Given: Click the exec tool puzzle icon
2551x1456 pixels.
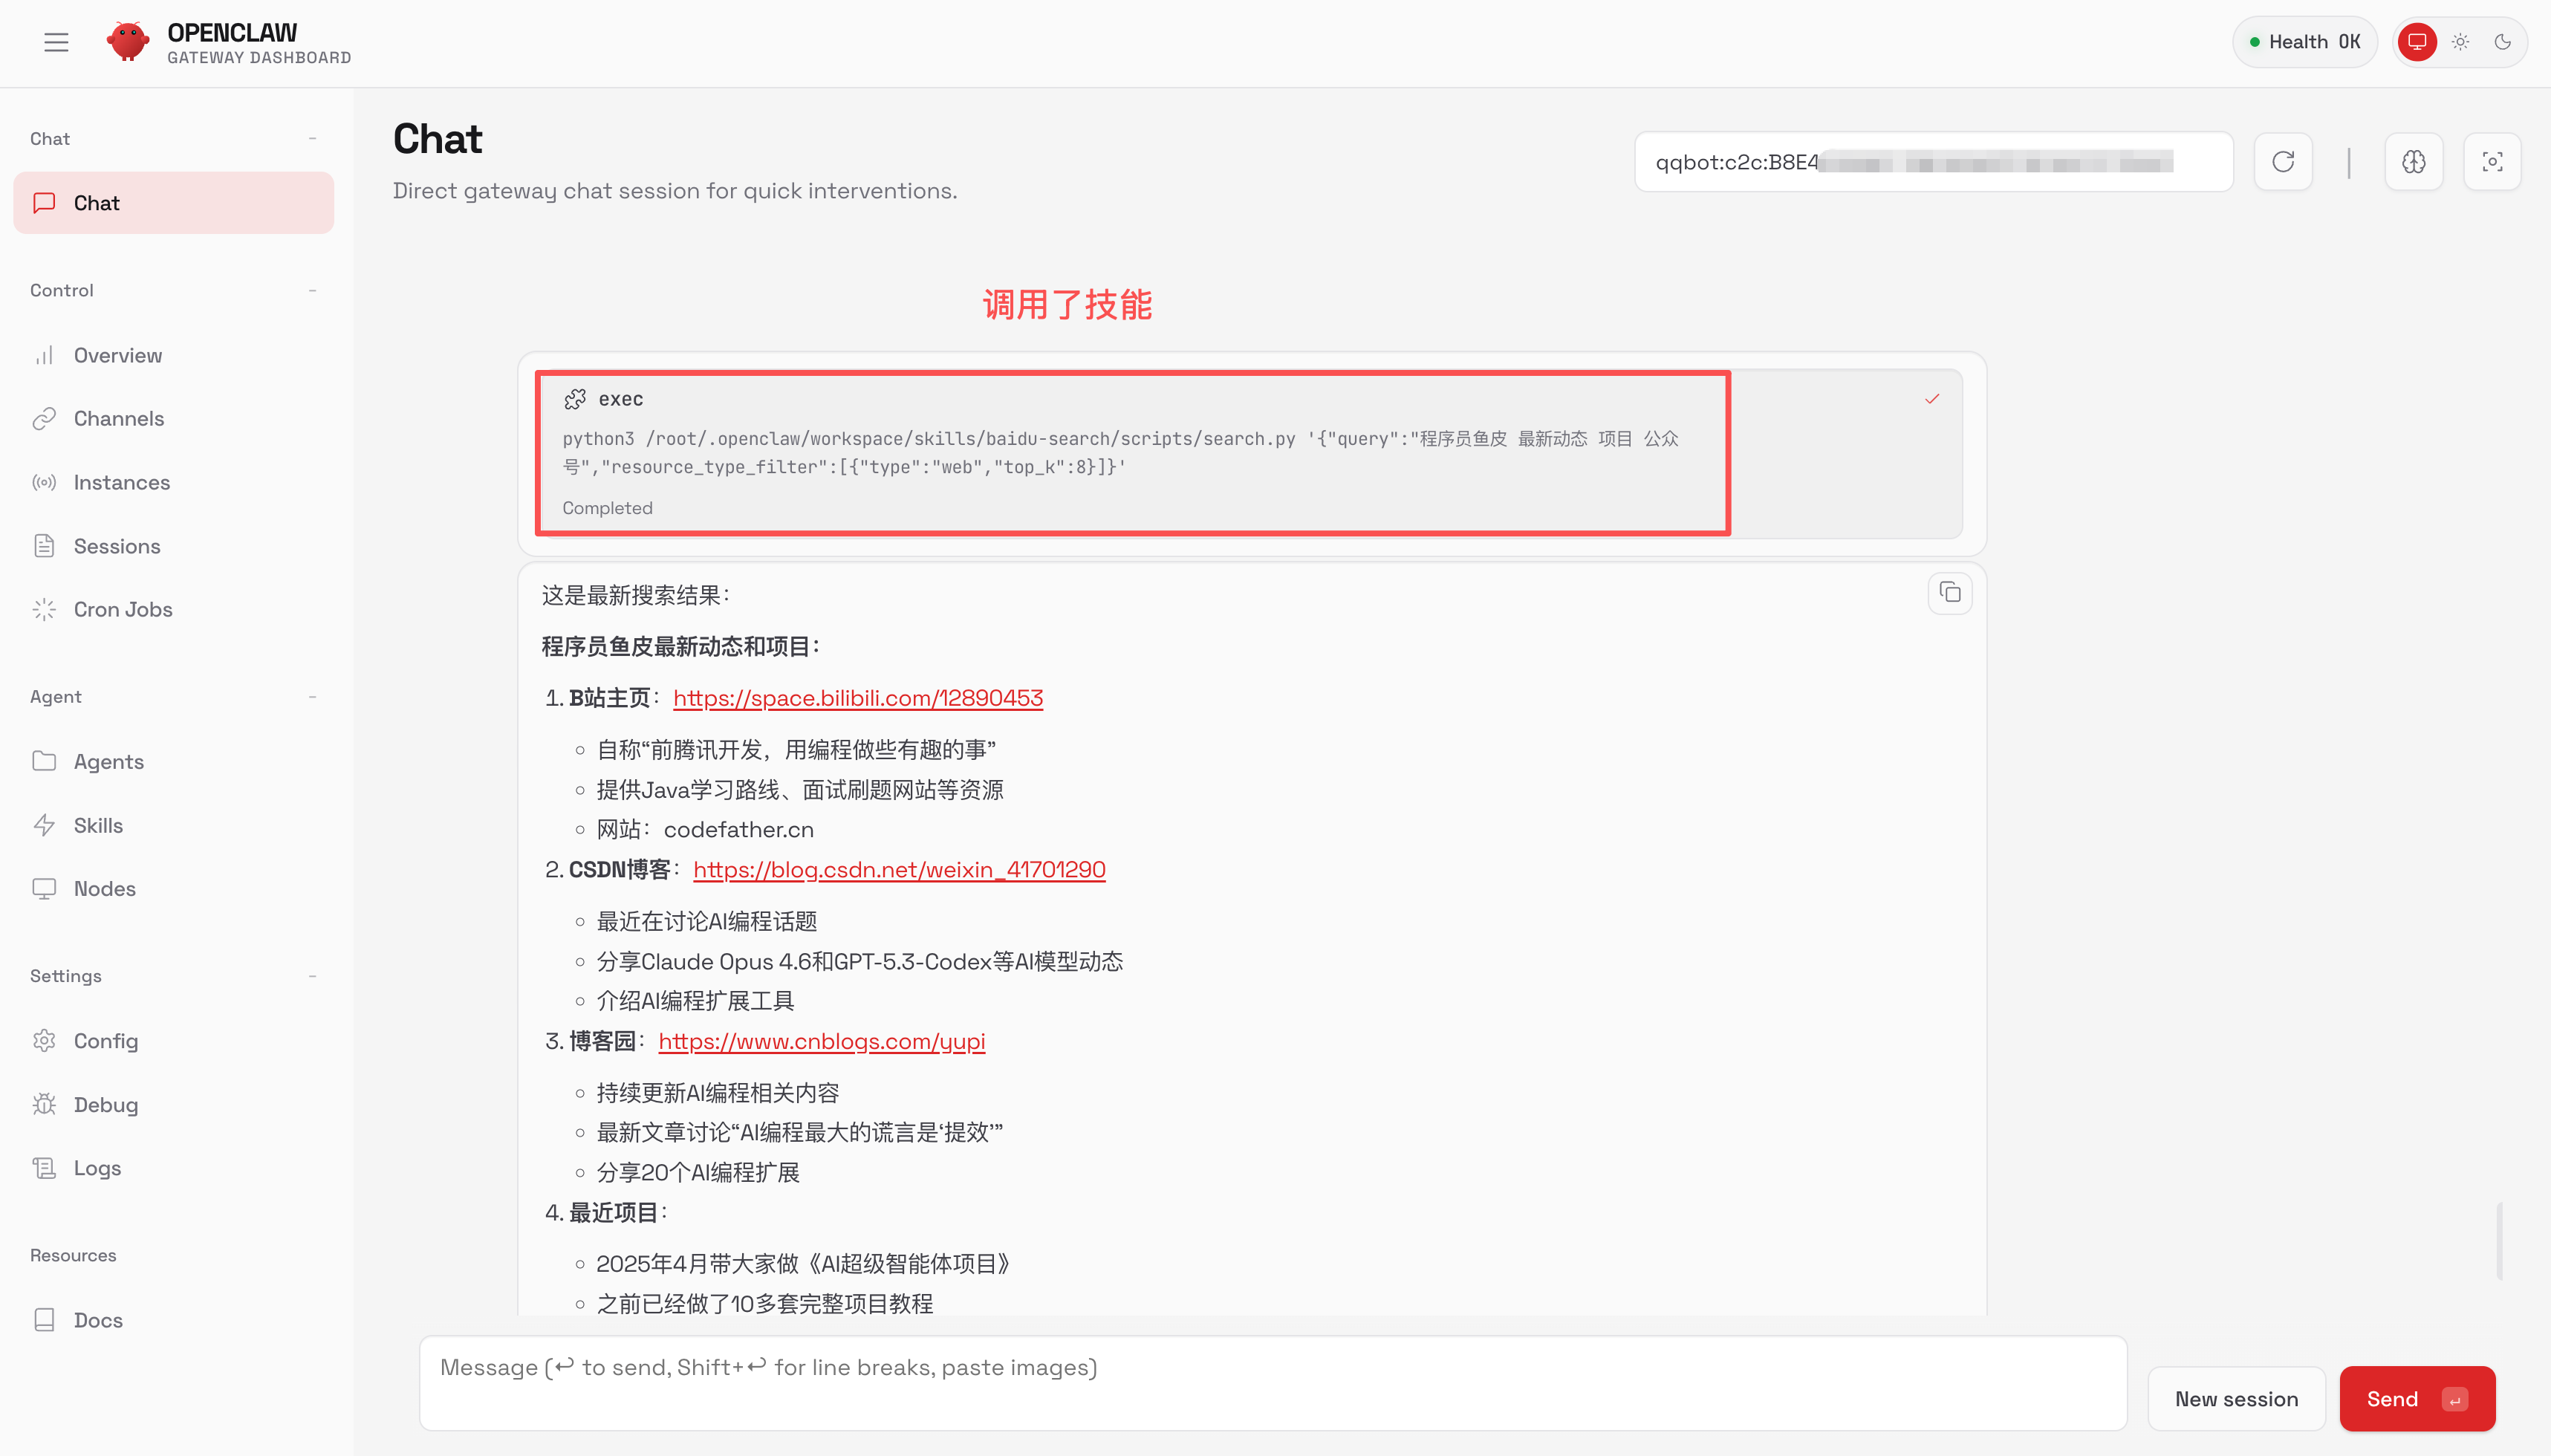Looking at the screenshot, I should tap(575, 399).
